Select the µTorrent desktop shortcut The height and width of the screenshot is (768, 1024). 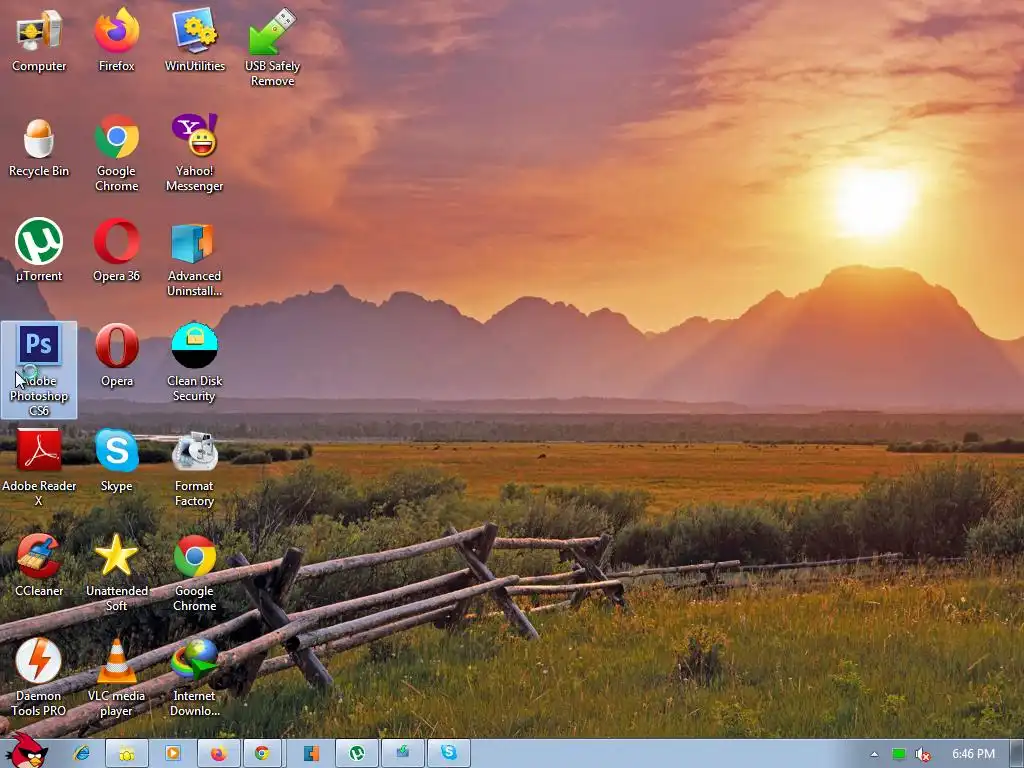39,251
